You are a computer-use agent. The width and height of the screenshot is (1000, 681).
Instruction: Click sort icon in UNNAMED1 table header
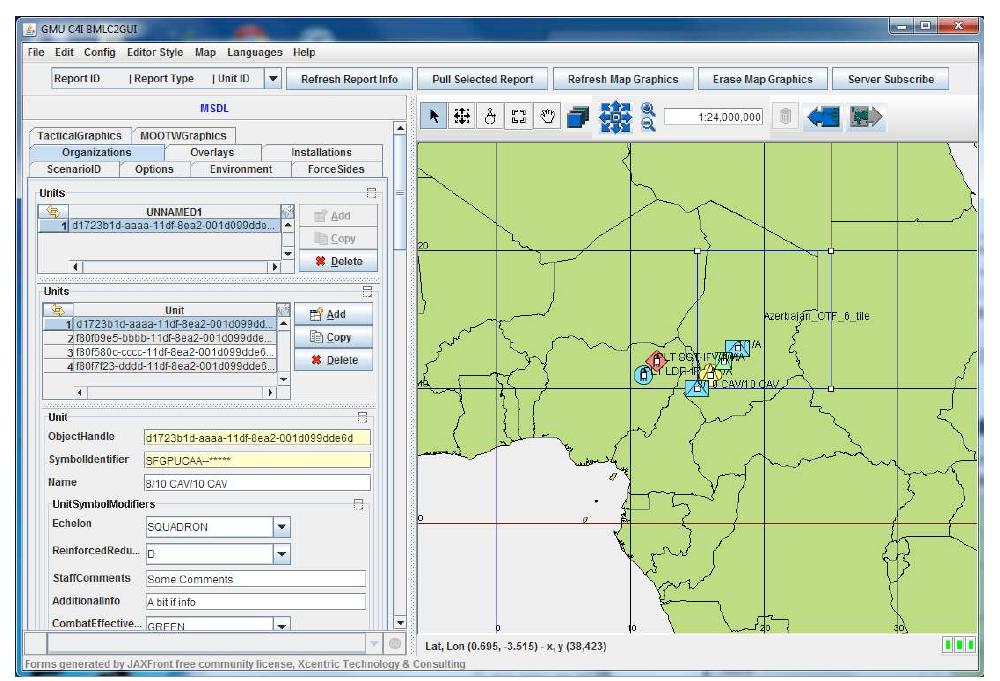(x=53, y=211)
